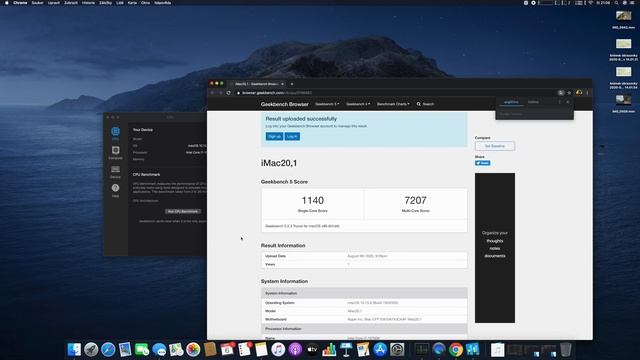The width and height of the screenshot is (640, 360).
Task: Expand the Geekbench 4 dropdown menu
Action: (358, 104)
